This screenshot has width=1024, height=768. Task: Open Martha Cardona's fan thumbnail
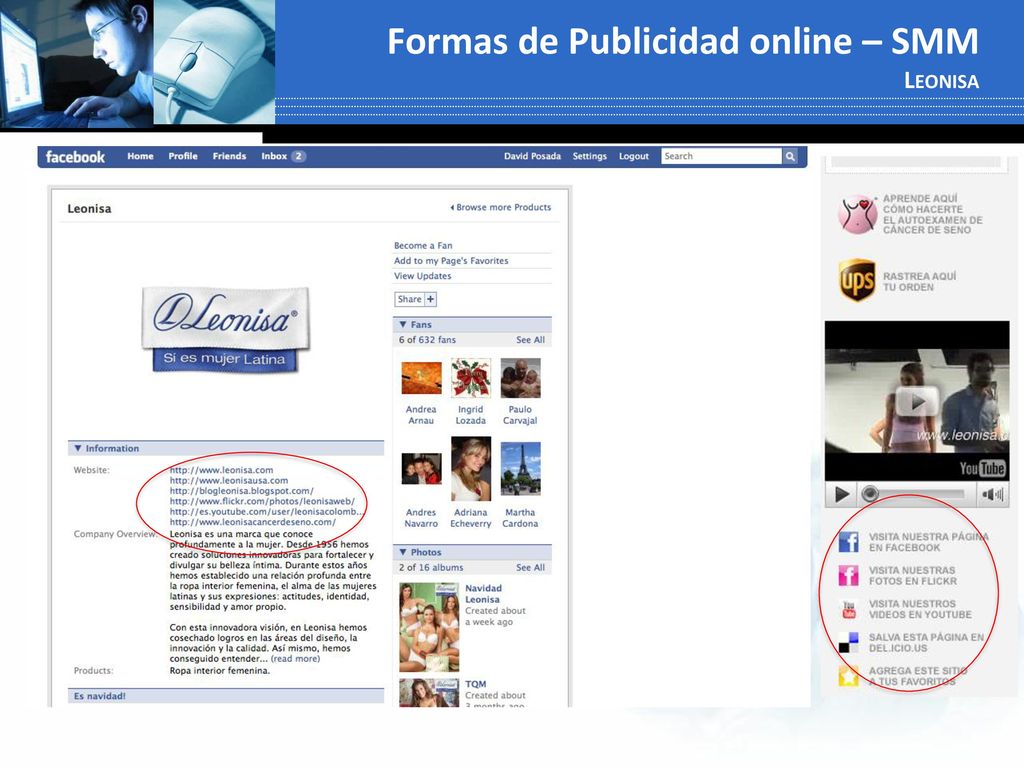coord(520,469)
